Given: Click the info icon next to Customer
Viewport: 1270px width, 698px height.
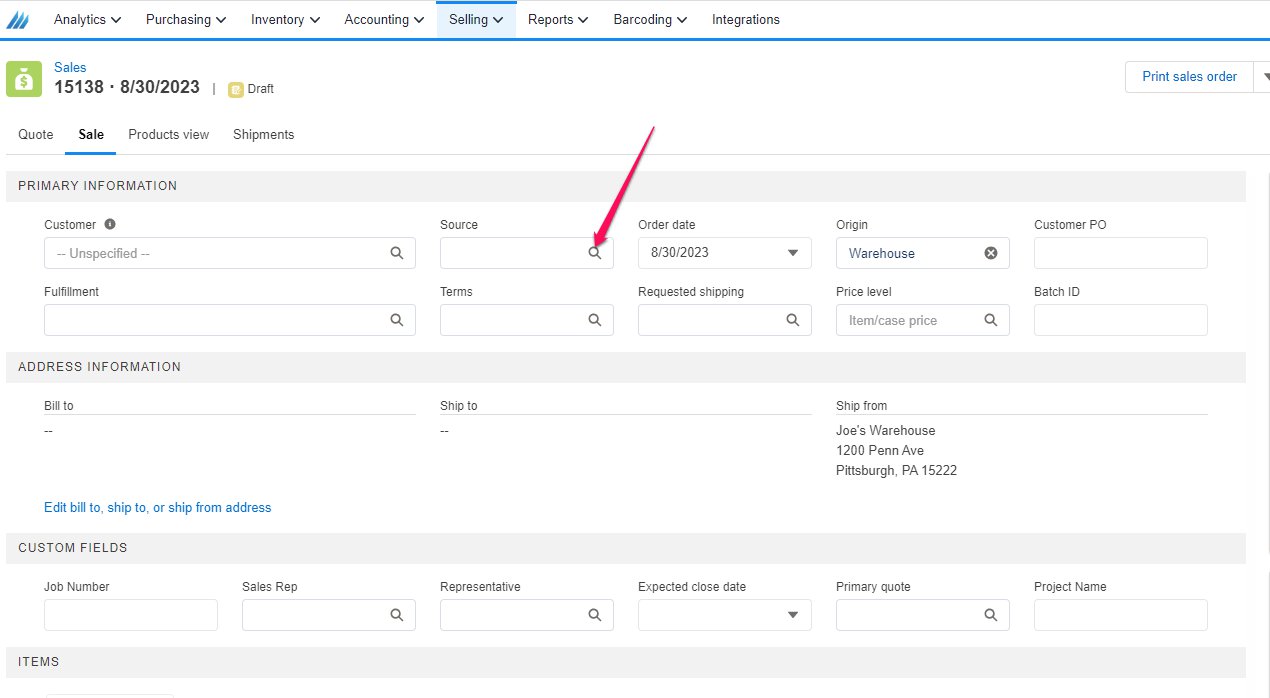Looking at the screenshot, I should tap(110, 225).
